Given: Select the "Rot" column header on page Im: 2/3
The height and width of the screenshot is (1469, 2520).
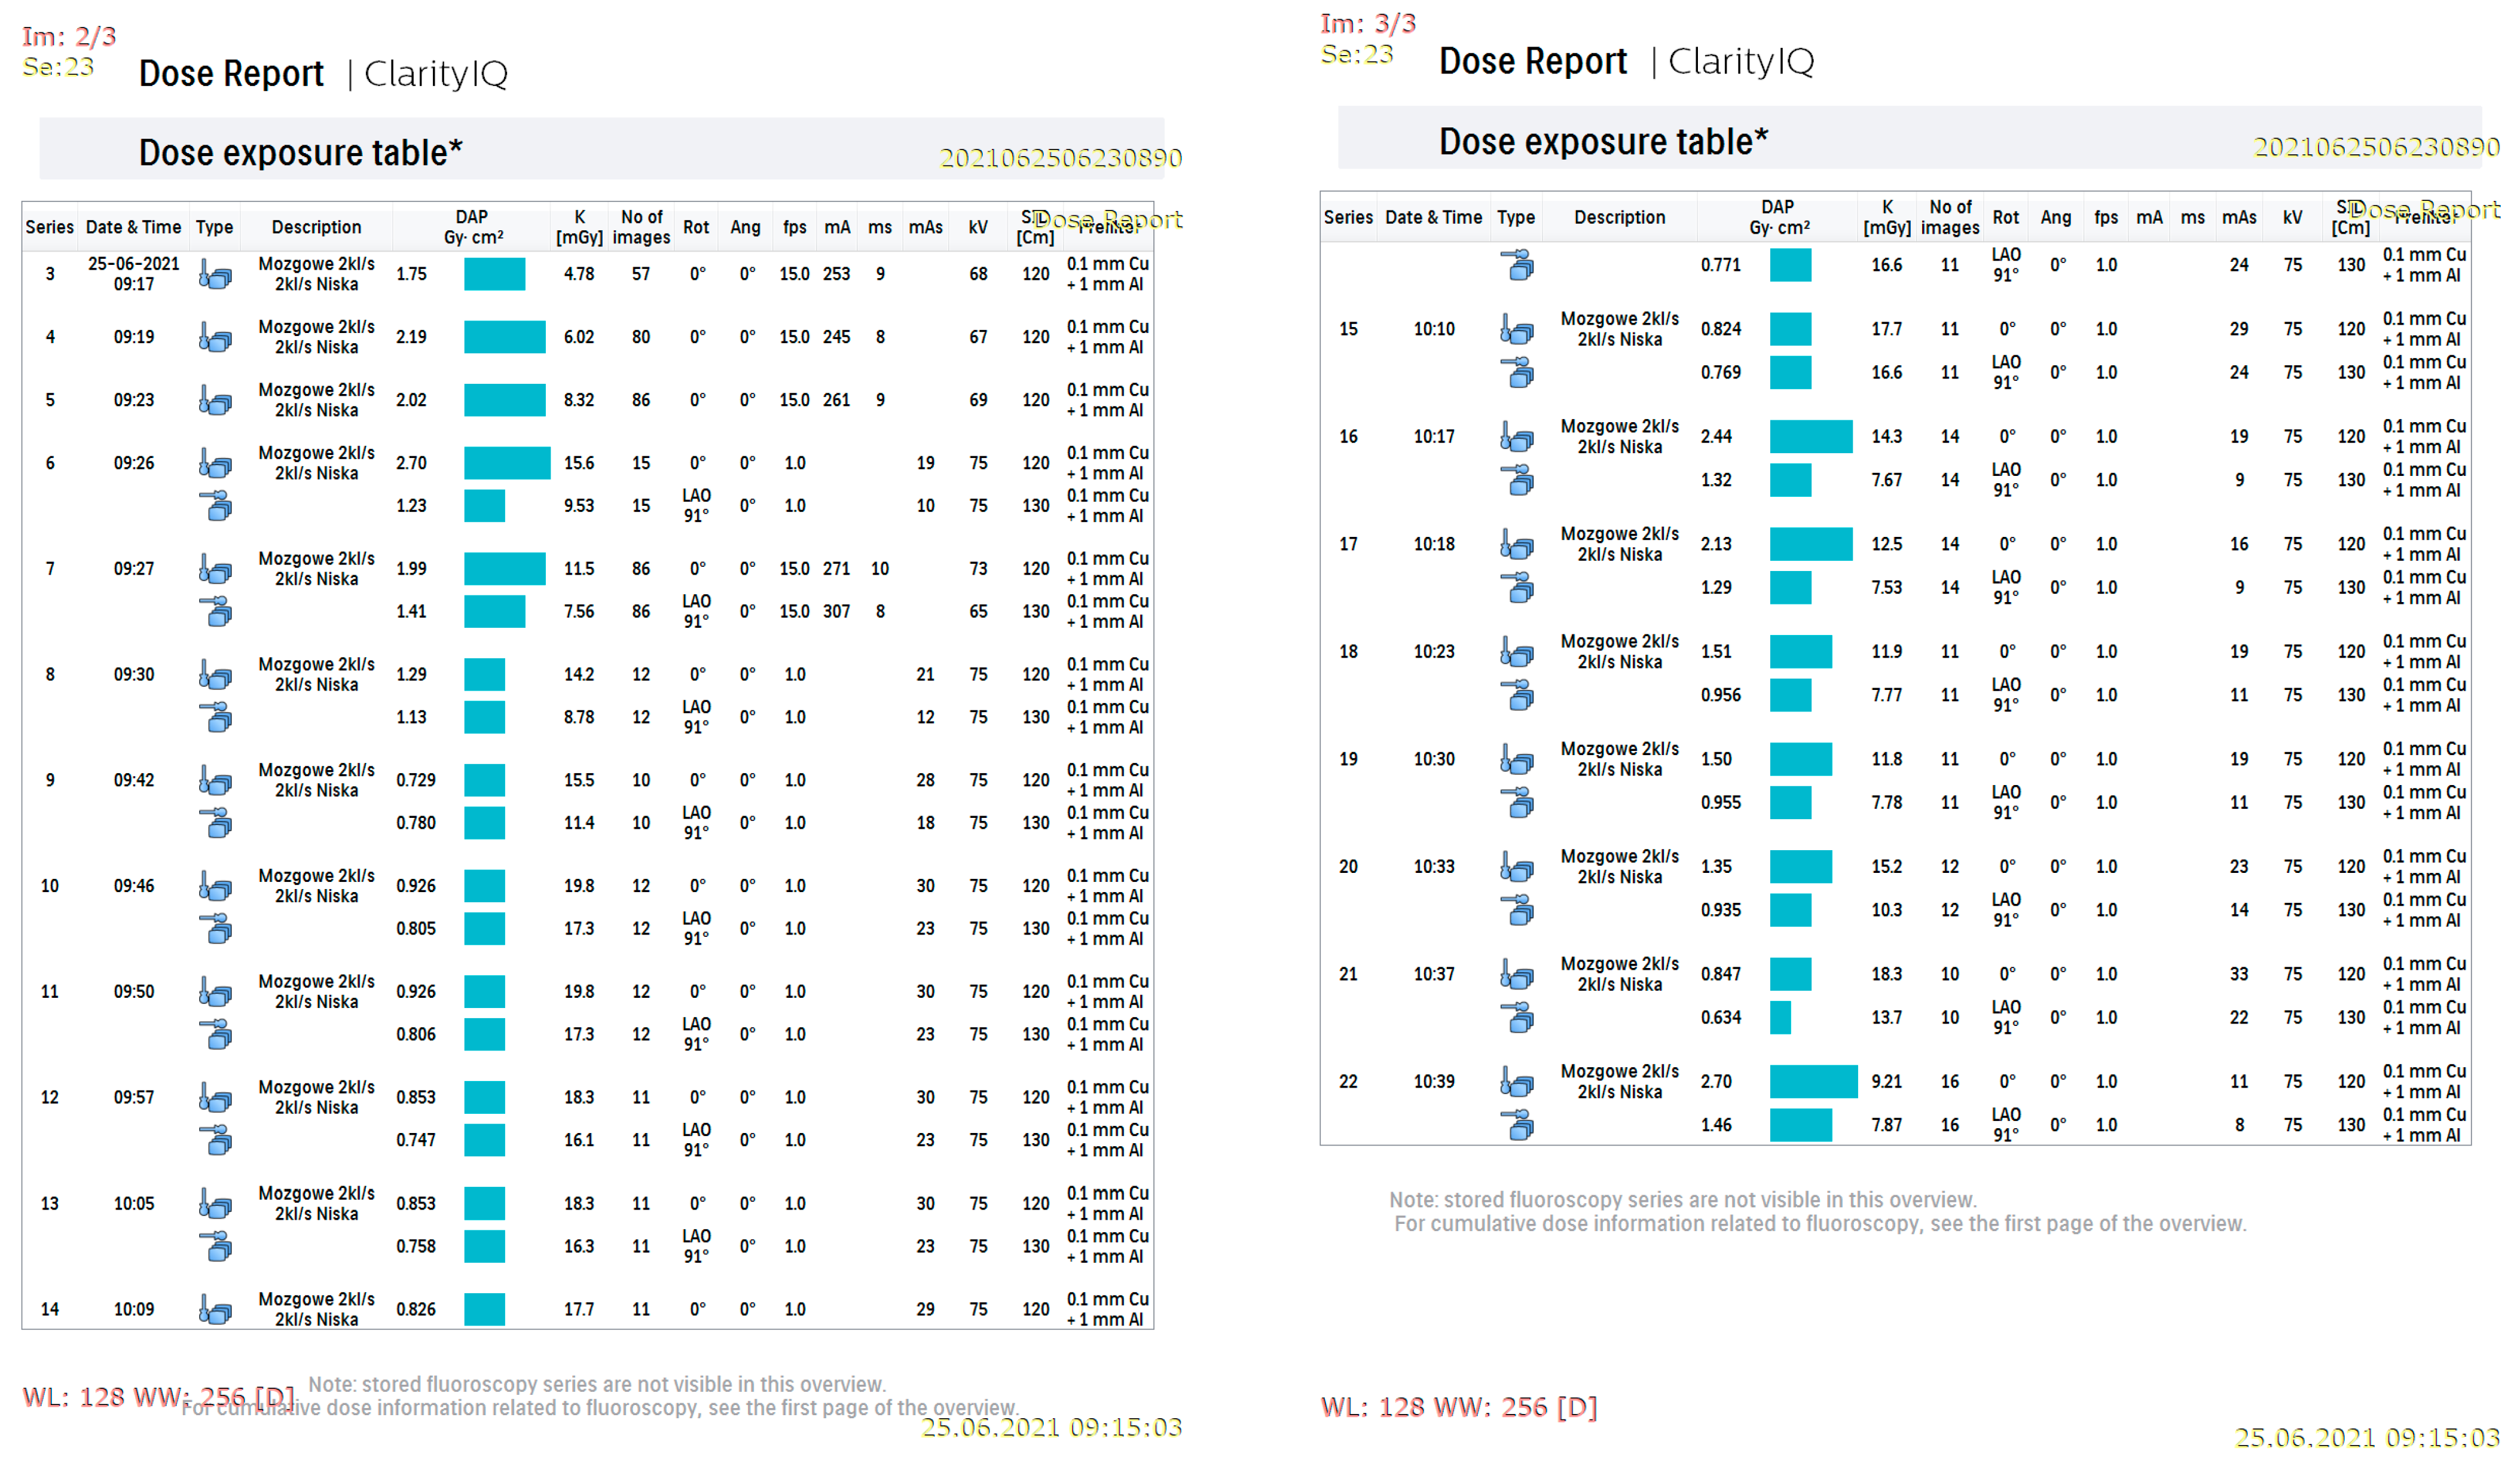Looking at the screenshot, I should [x=696, y=227].
